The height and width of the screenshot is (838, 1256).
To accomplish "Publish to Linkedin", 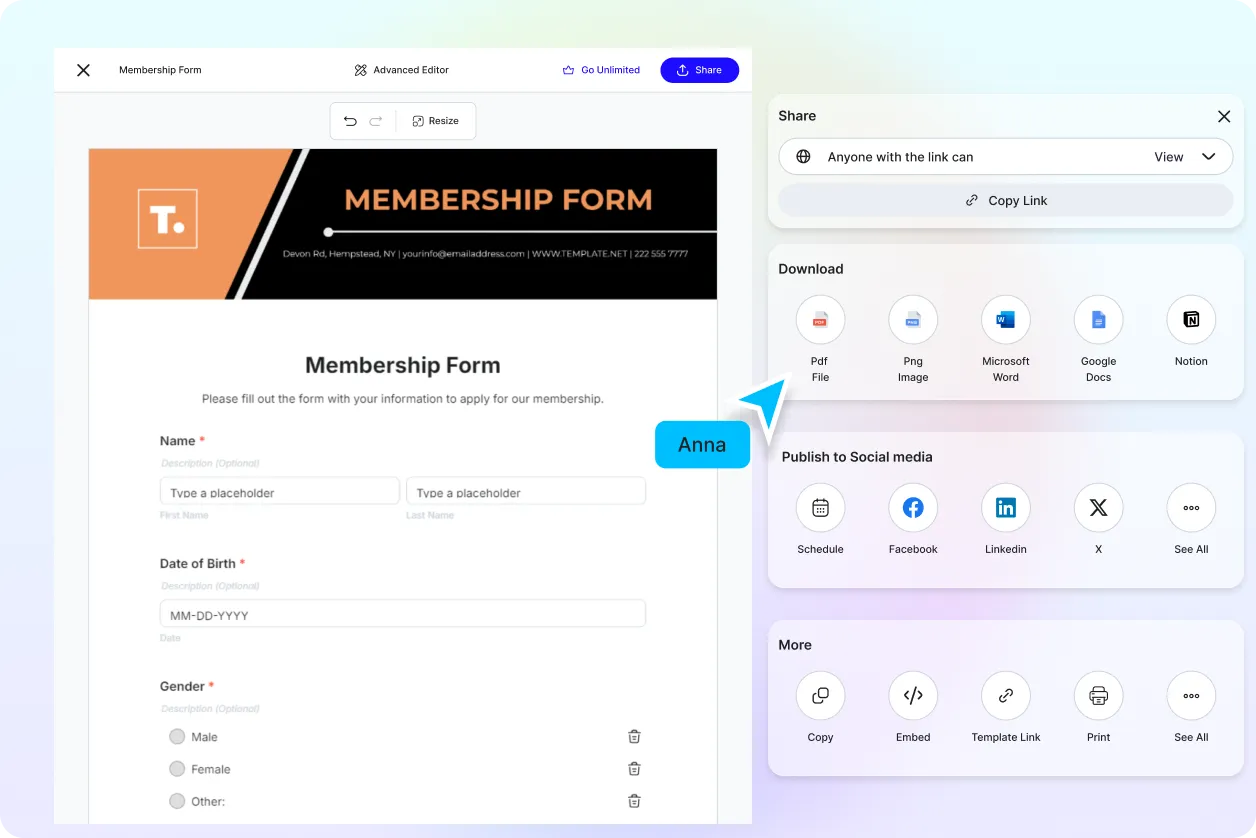I will coord(1005,508).
